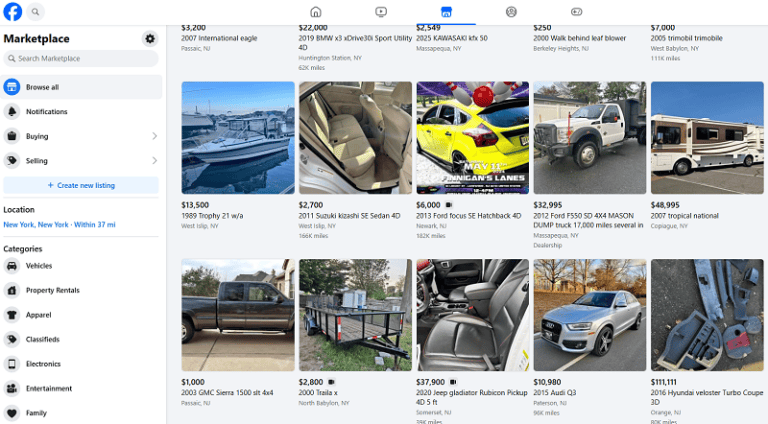Click Create new listing button

click(x=81, y=186)
